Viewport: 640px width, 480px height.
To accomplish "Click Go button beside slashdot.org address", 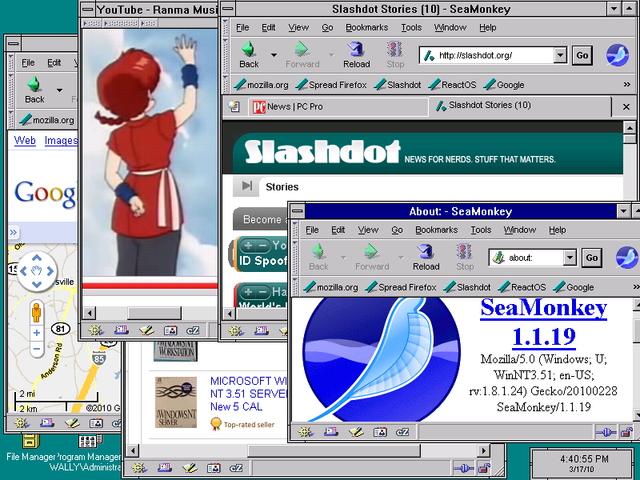I will pyautogui.click(x=582, y=55).
